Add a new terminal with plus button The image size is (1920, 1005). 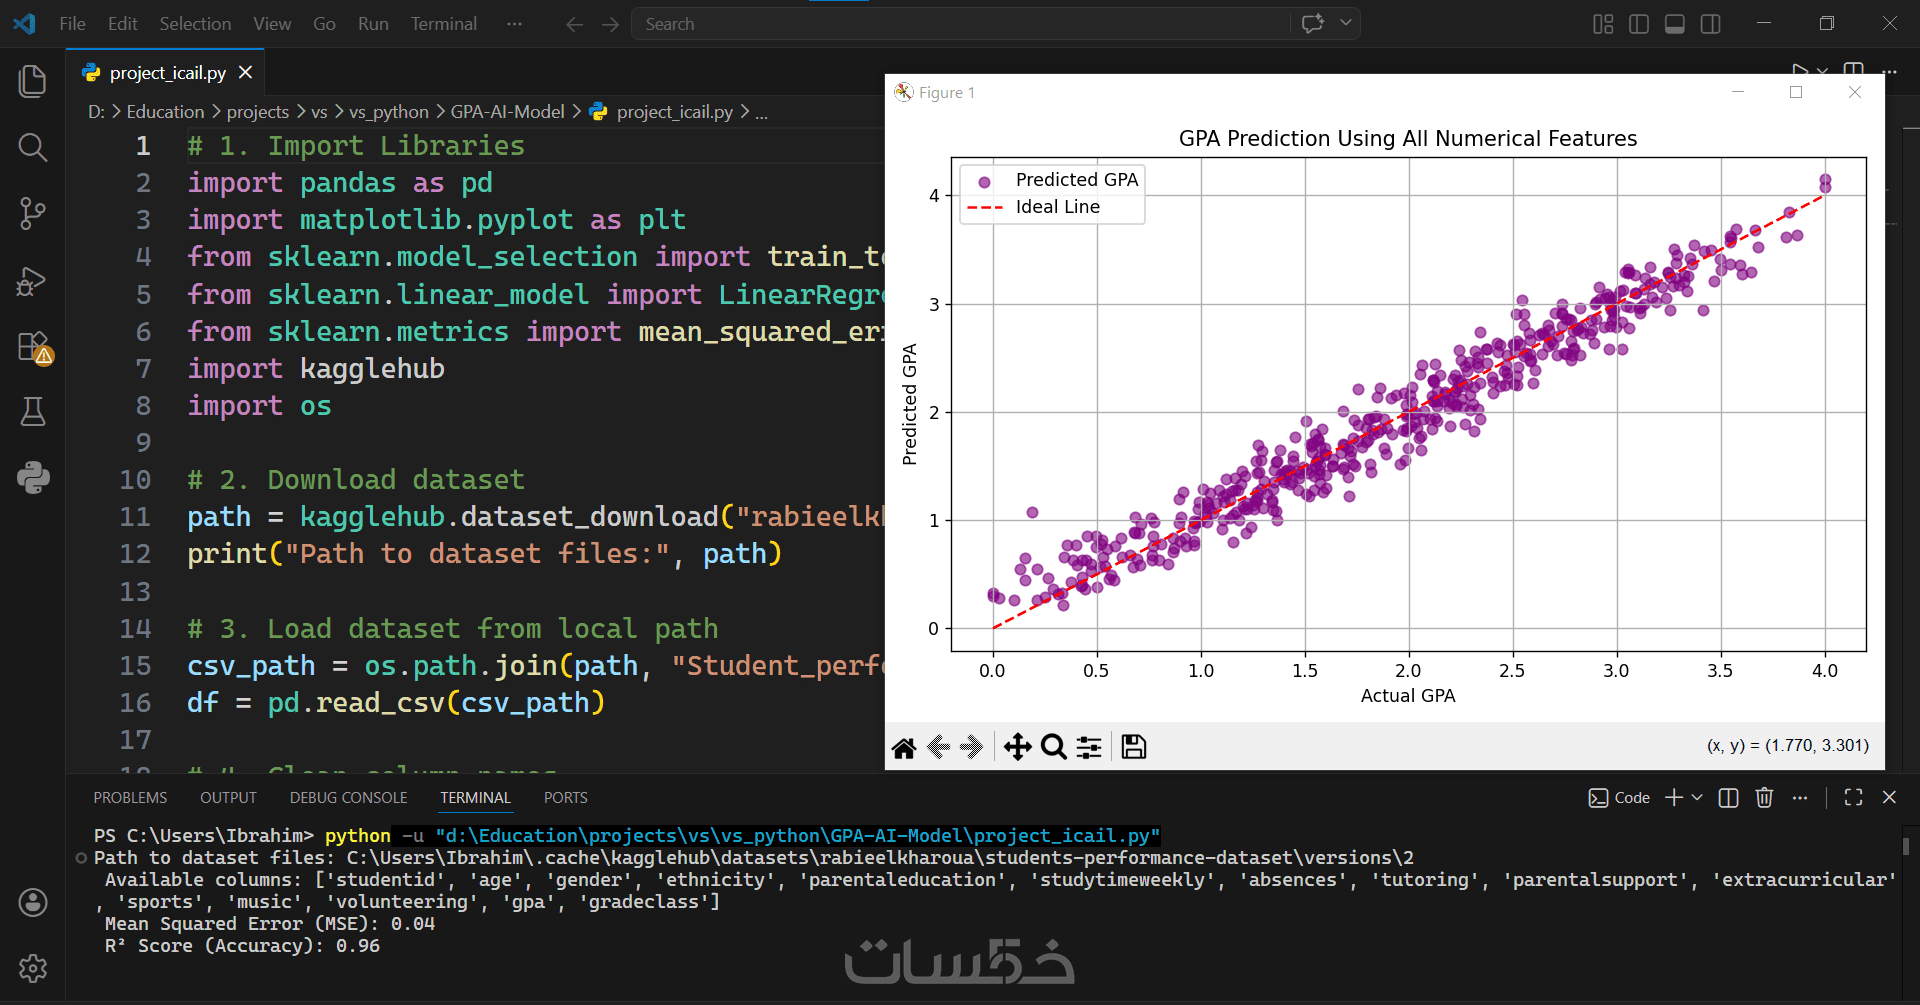pyautogui.click(x=1674, y=797)
